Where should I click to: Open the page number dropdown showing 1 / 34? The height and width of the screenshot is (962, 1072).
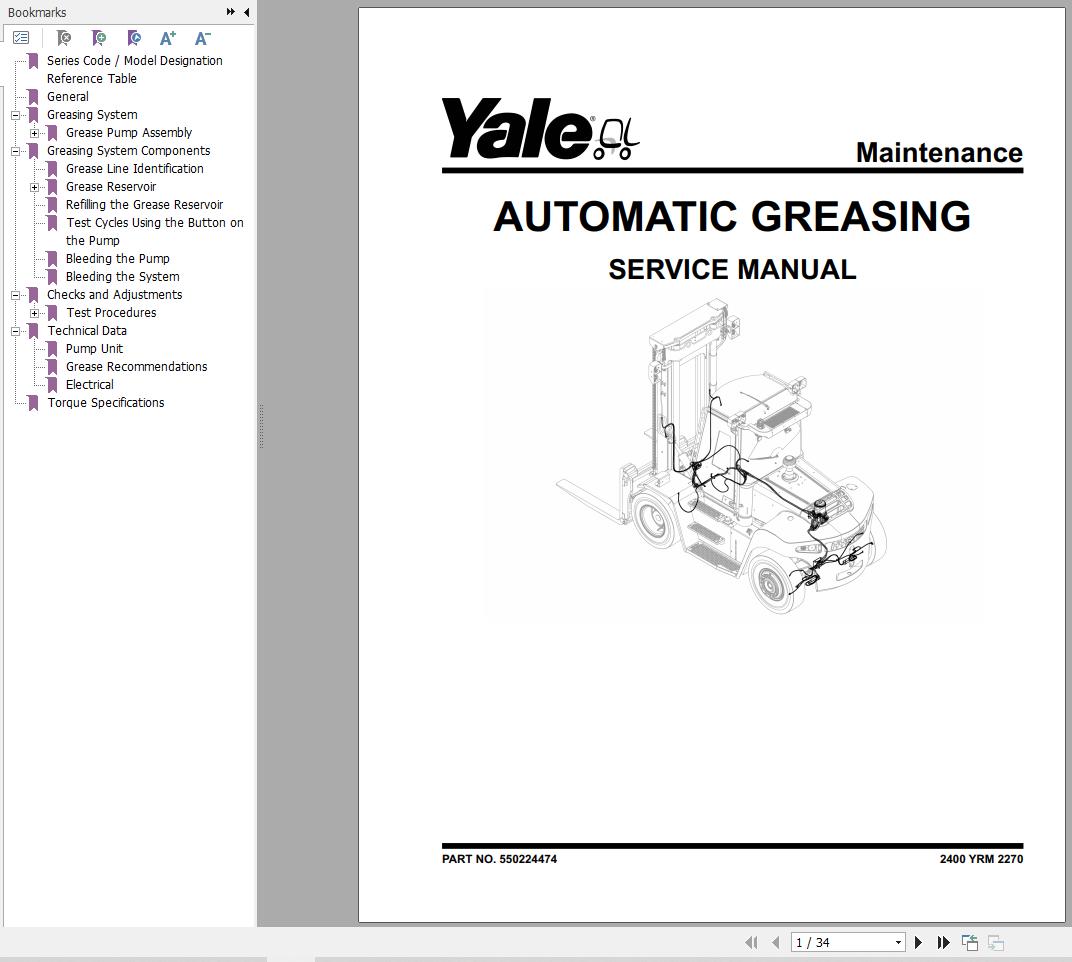[x=898, y=942]
